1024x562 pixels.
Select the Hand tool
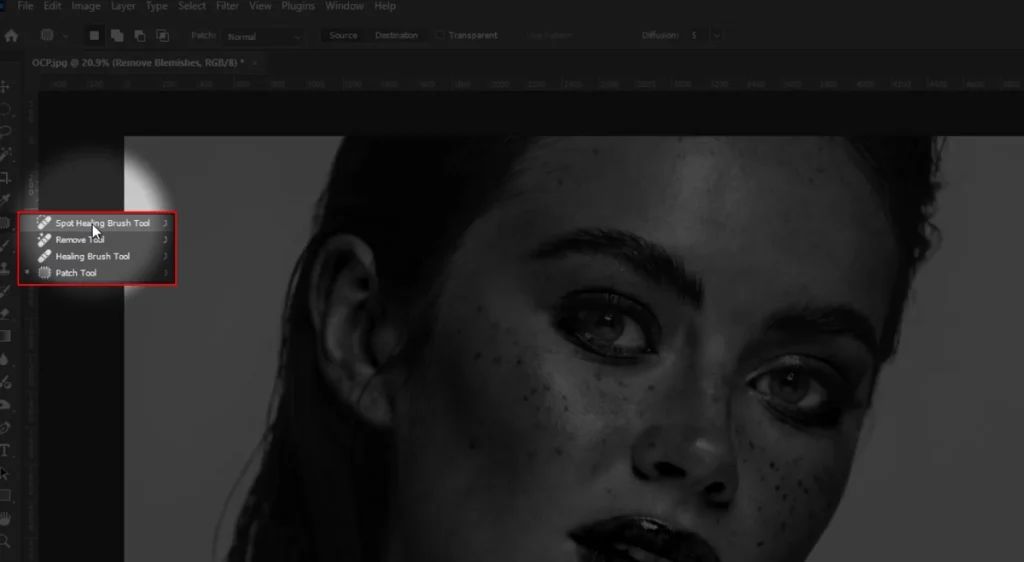pos(5,519)
